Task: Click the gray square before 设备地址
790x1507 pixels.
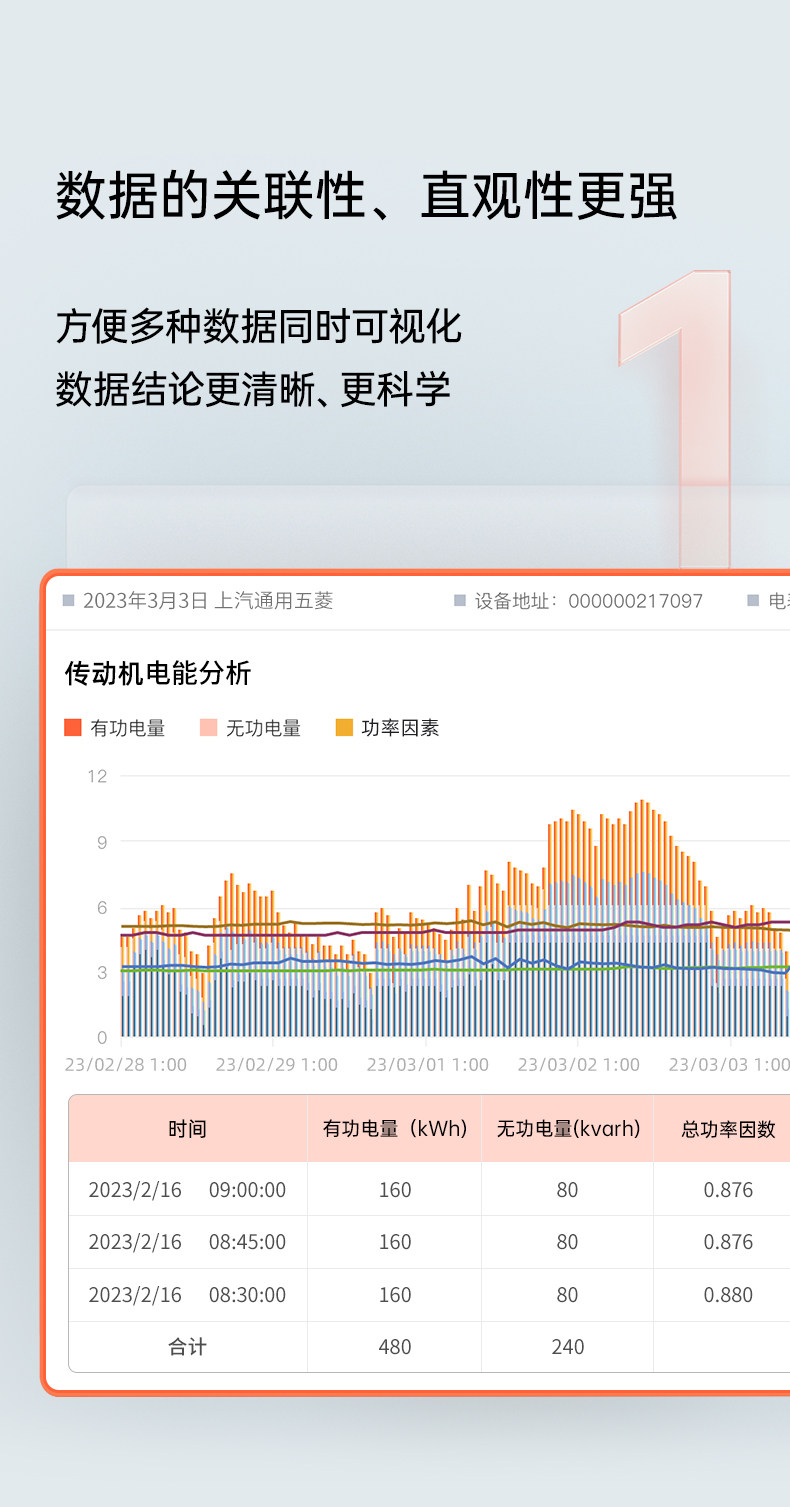Action: (x=460, y=601)
